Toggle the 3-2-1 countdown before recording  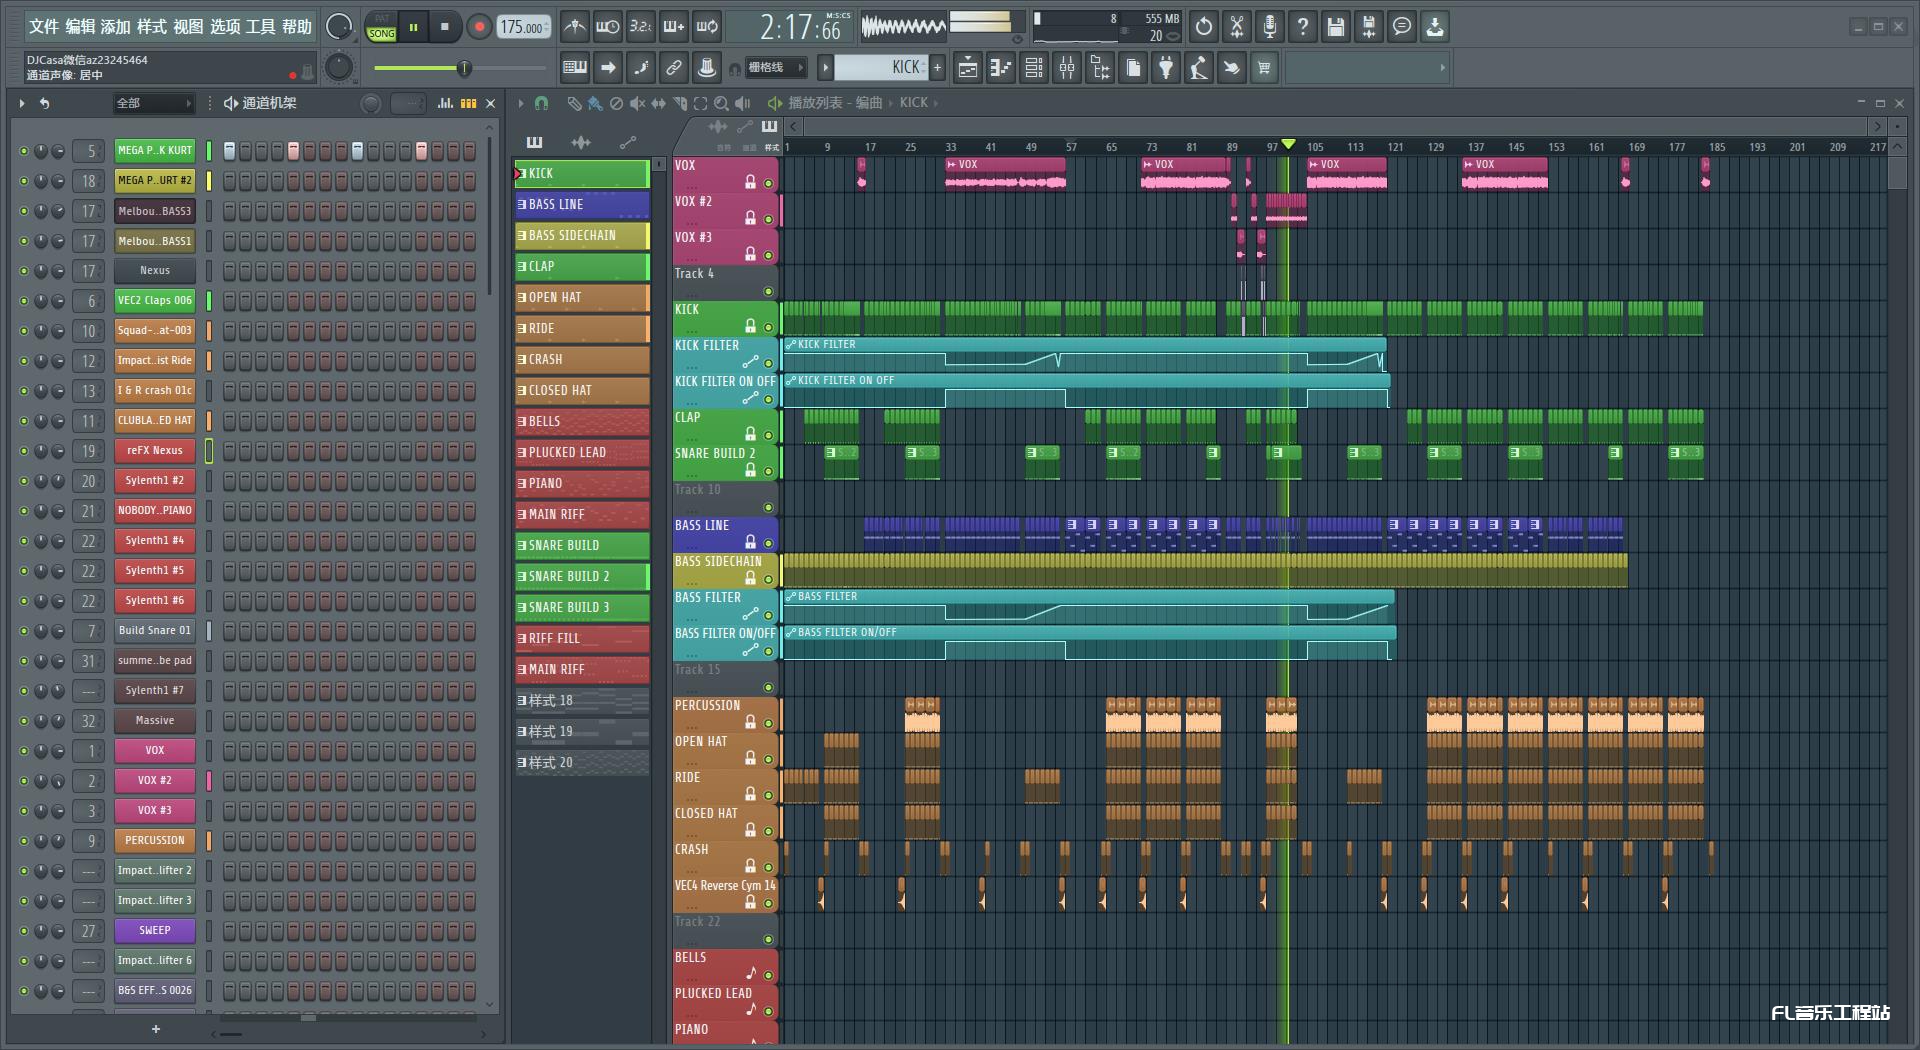[640, 27]
